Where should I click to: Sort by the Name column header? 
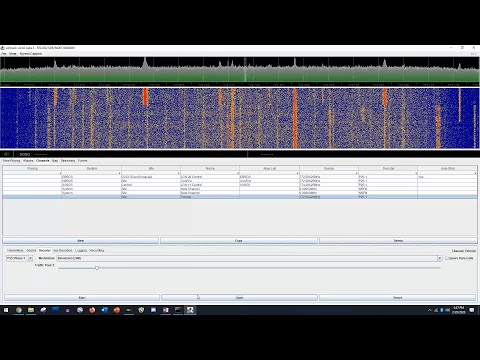coord(210,168)
